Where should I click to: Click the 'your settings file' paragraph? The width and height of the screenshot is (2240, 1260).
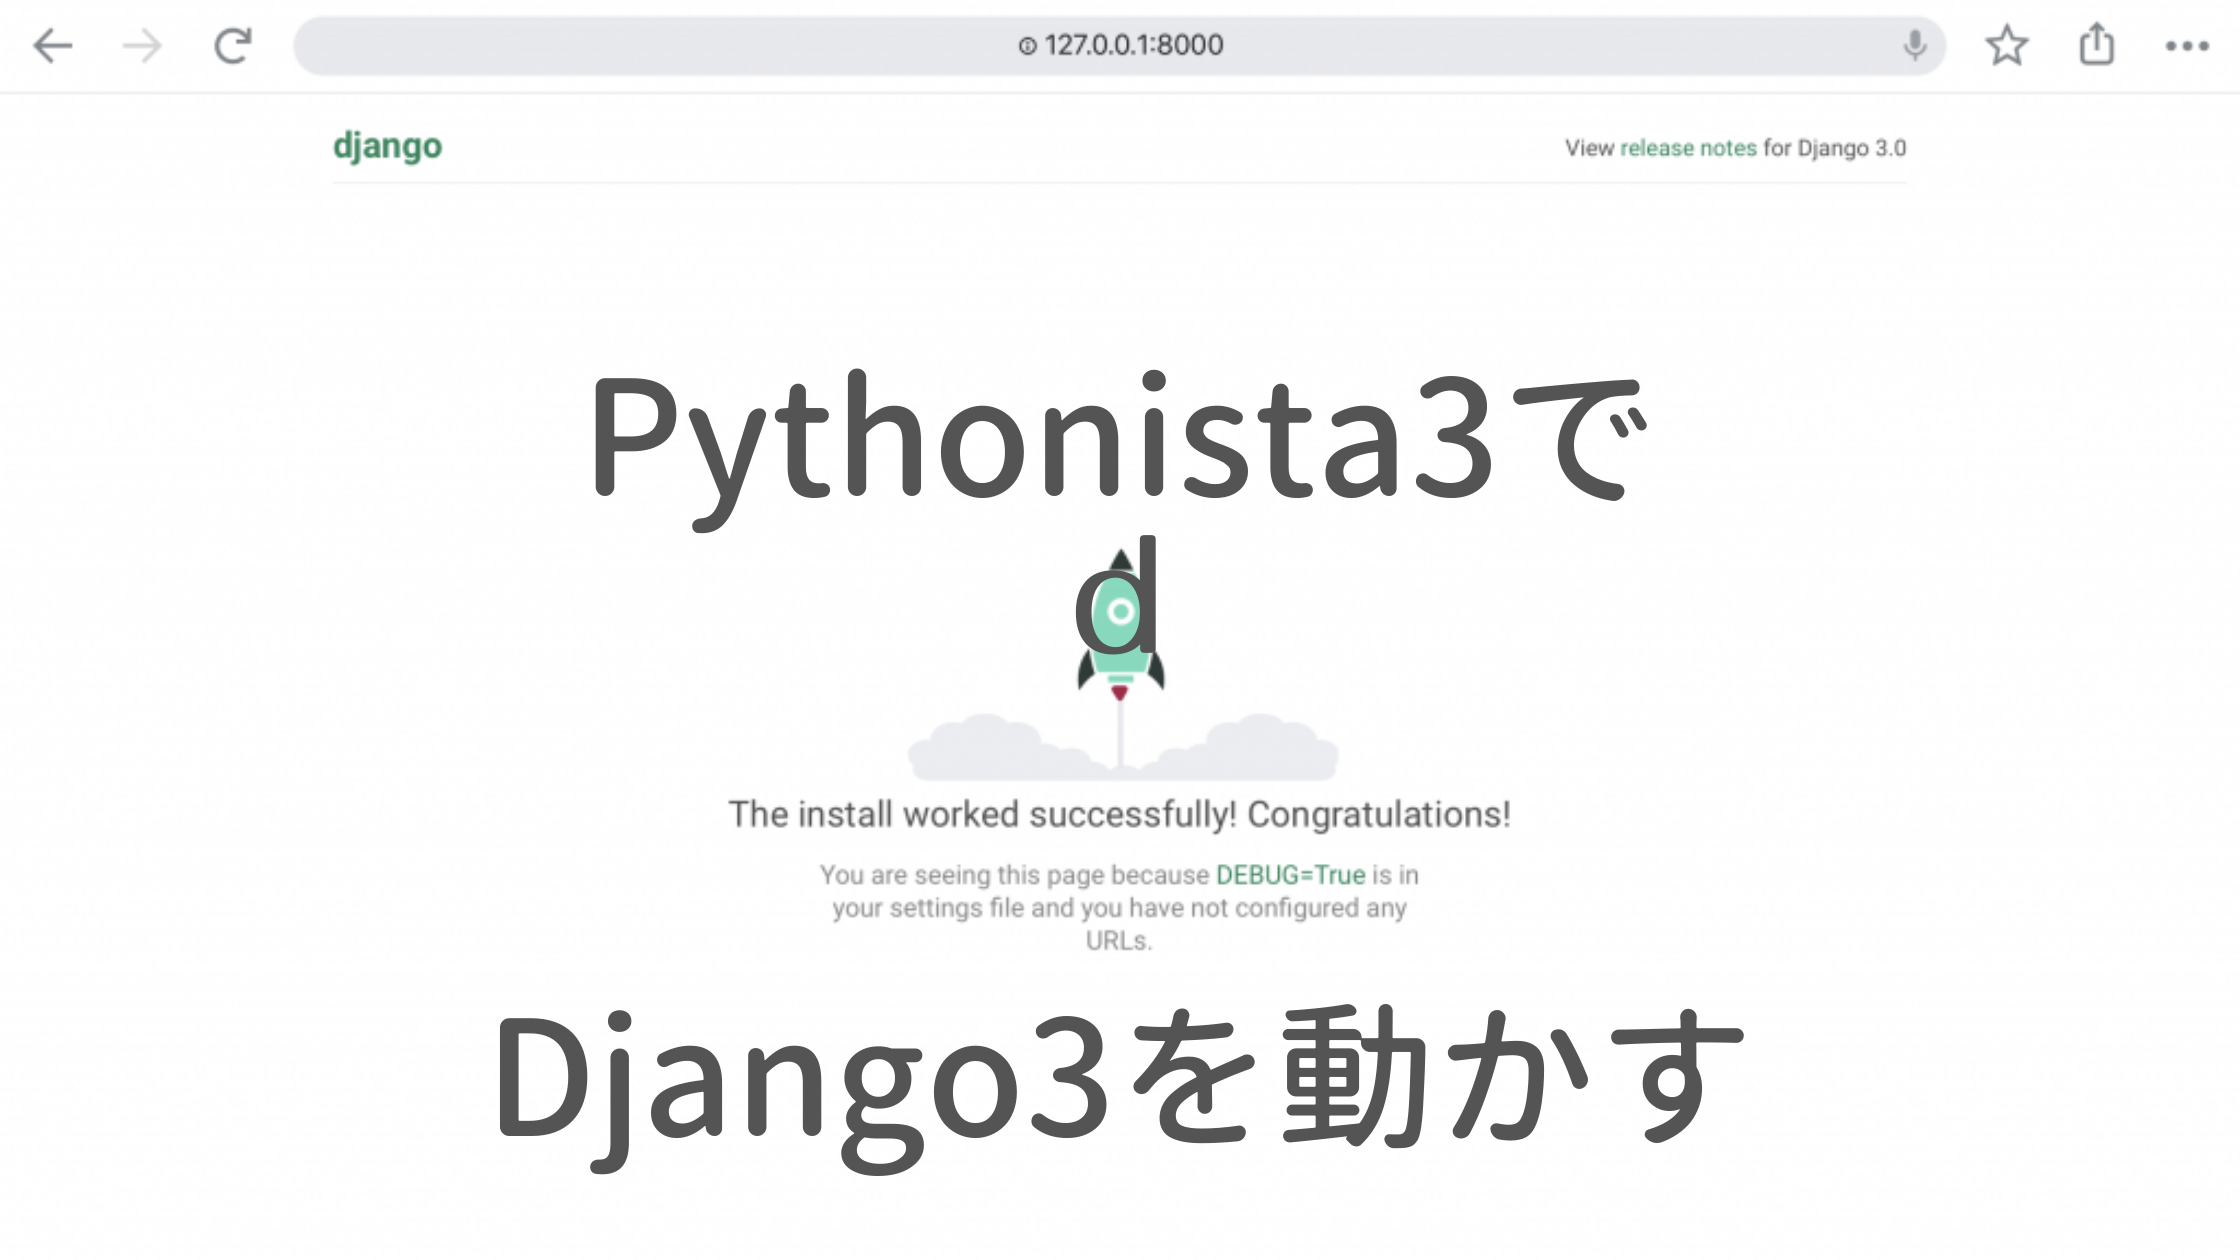point(1119,908)
